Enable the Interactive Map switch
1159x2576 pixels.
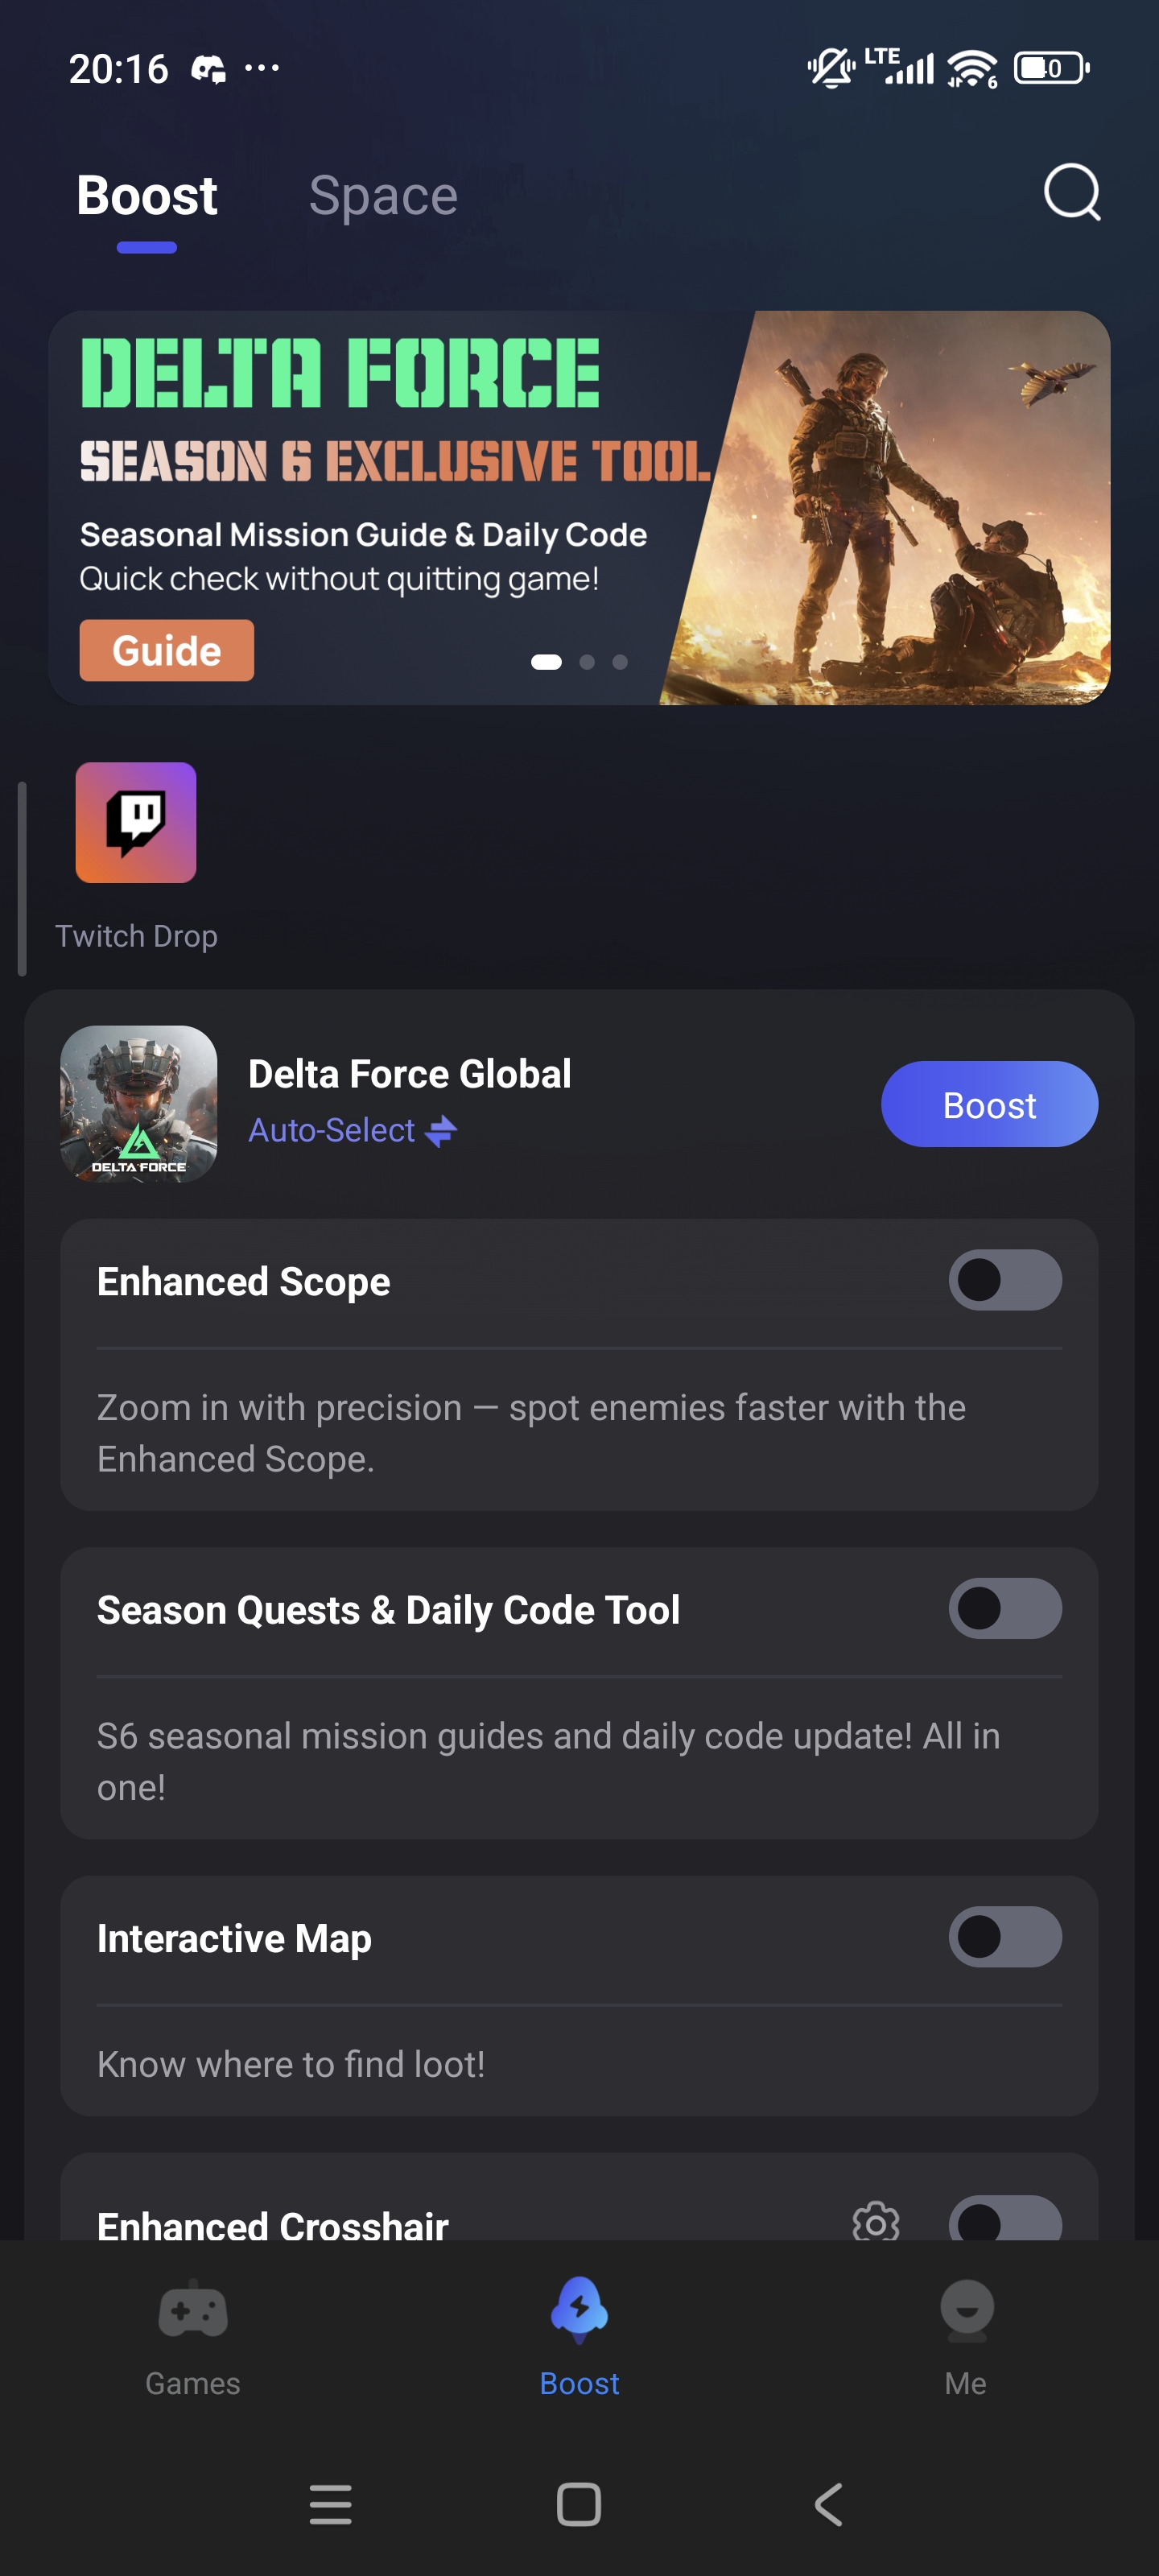[x=1004, y=1937]
